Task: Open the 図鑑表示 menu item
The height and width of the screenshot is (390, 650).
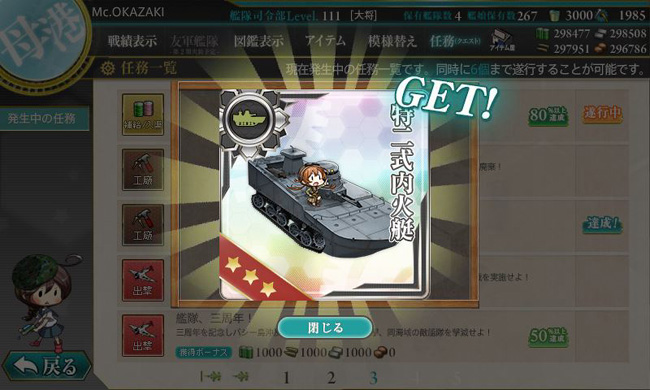Action: point(259,41)
